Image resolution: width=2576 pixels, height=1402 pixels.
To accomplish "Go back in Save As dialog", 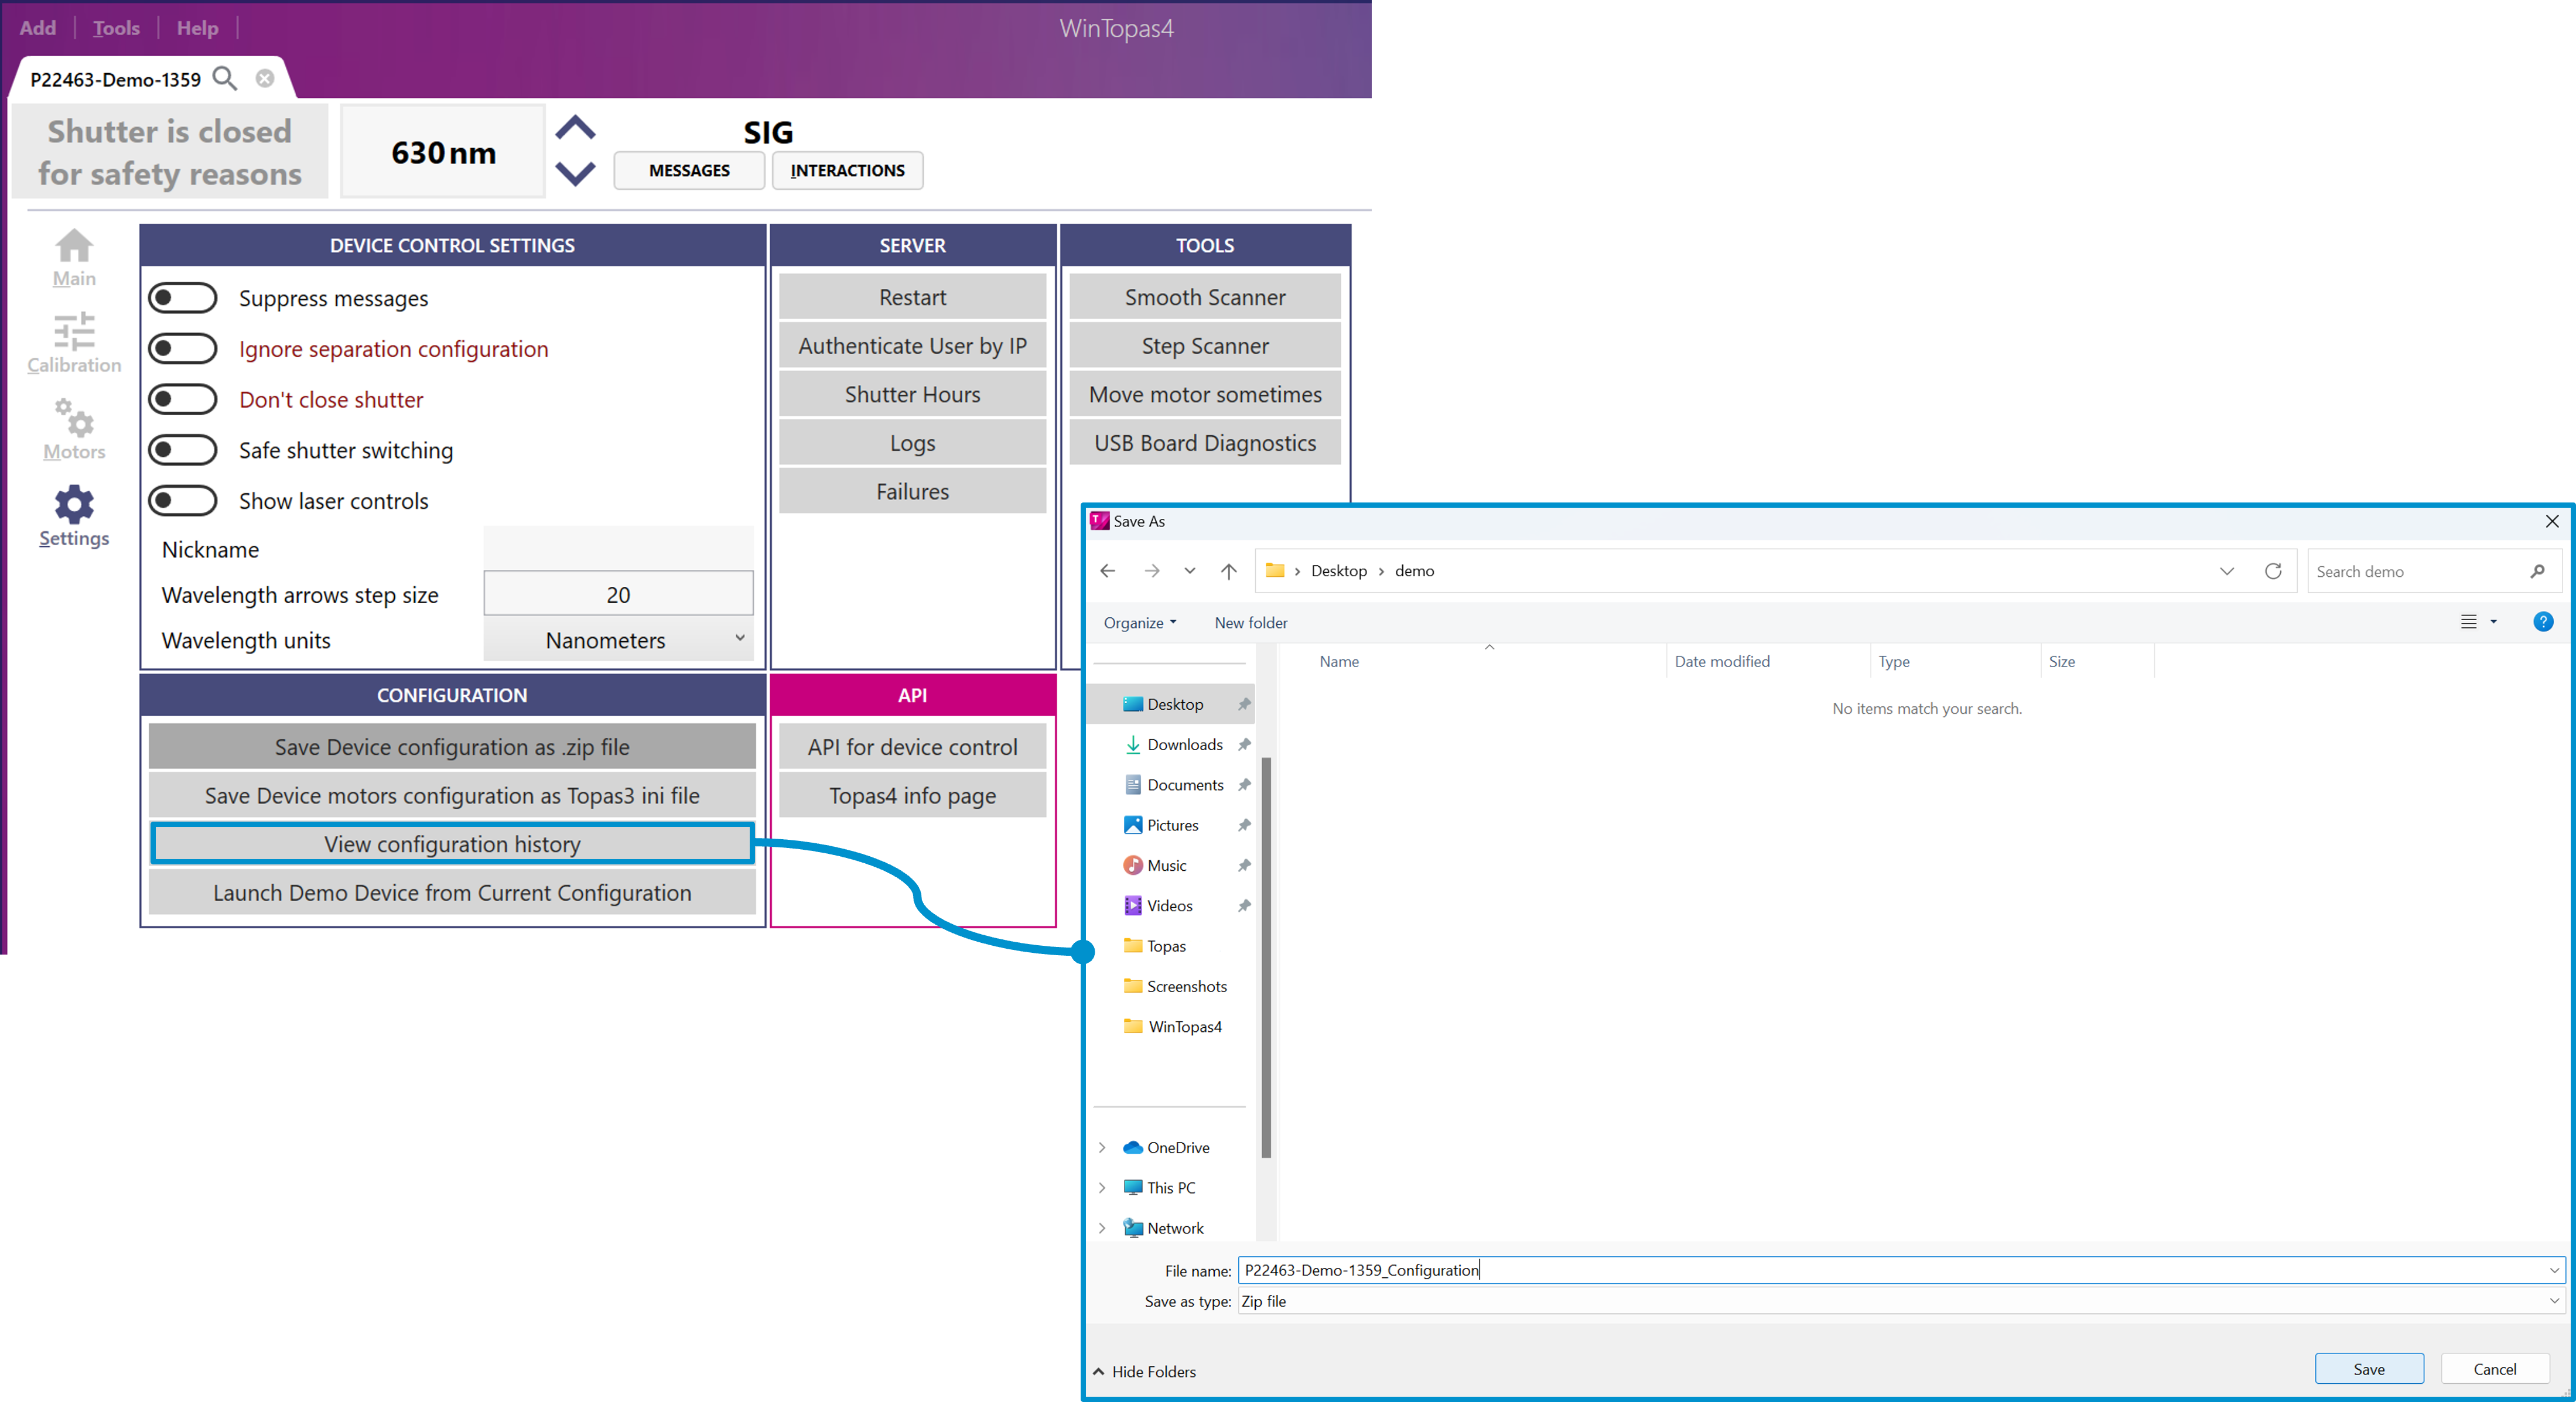I will point(1108,571).
